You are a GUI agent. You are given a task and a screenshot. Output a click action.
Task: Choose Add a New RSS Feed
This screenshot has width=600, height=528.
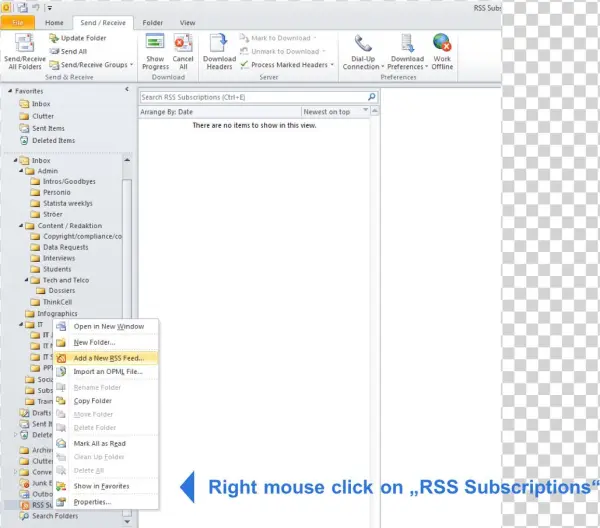tap(108, 357)
